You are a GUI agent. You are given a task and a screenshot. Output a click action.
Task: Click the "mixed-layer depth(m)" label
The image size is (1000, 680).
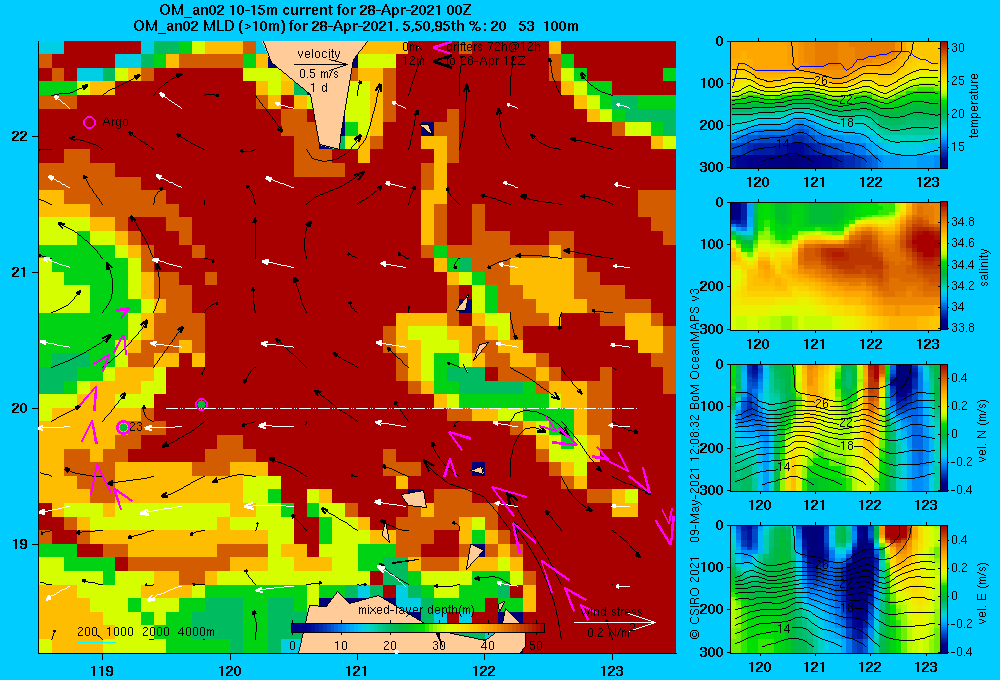(x=415, y=609)
